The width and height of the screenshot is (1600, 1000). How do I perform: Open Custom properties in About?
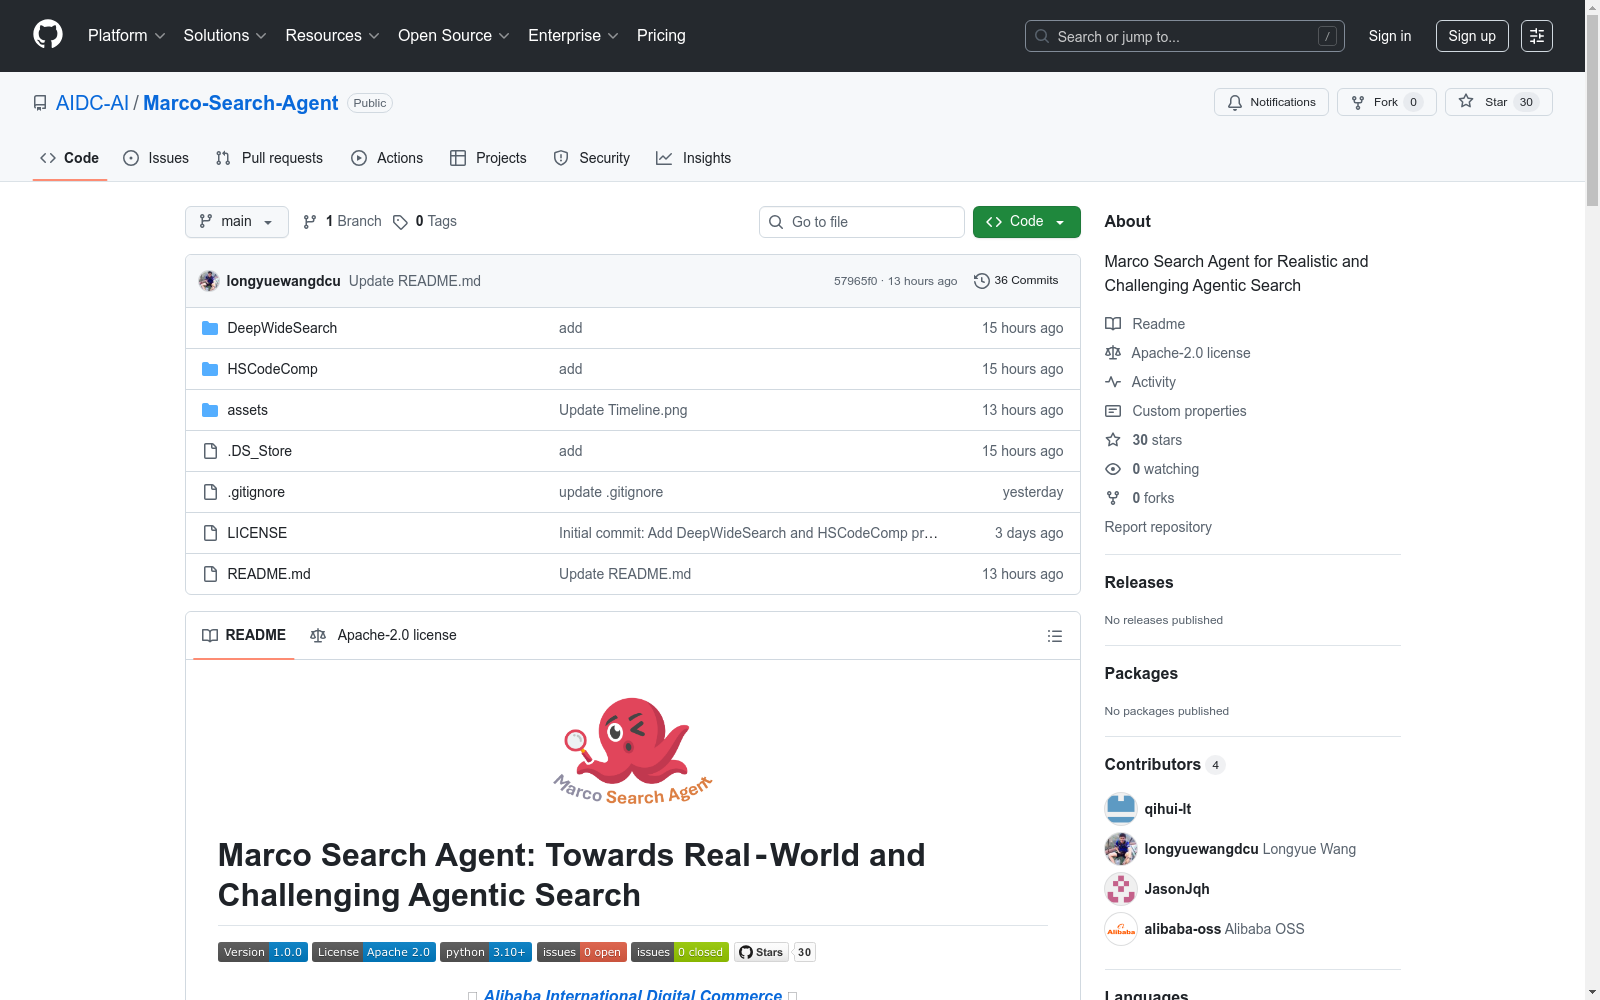click(x=1189, y=411)
